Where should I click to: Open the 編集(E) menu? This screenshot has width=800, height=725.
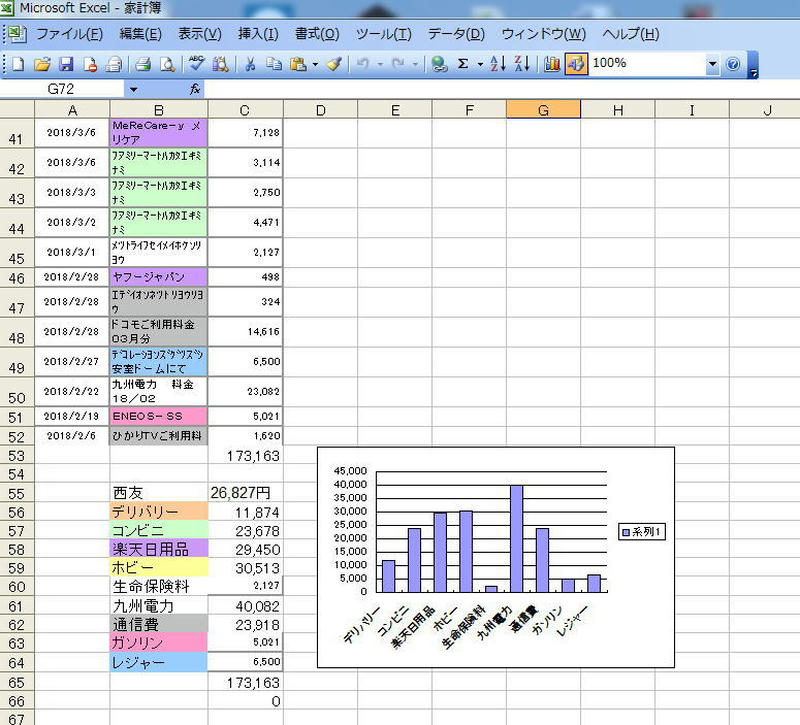click(x=140, y=34)
